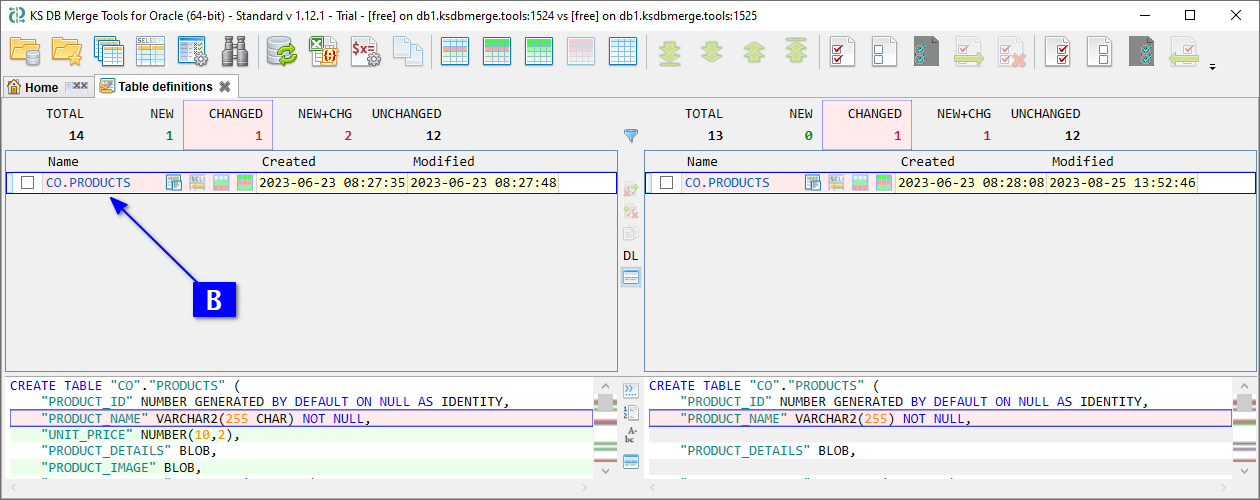
Task: Click the open database folder icon
Action: click(x=24, y=51)
